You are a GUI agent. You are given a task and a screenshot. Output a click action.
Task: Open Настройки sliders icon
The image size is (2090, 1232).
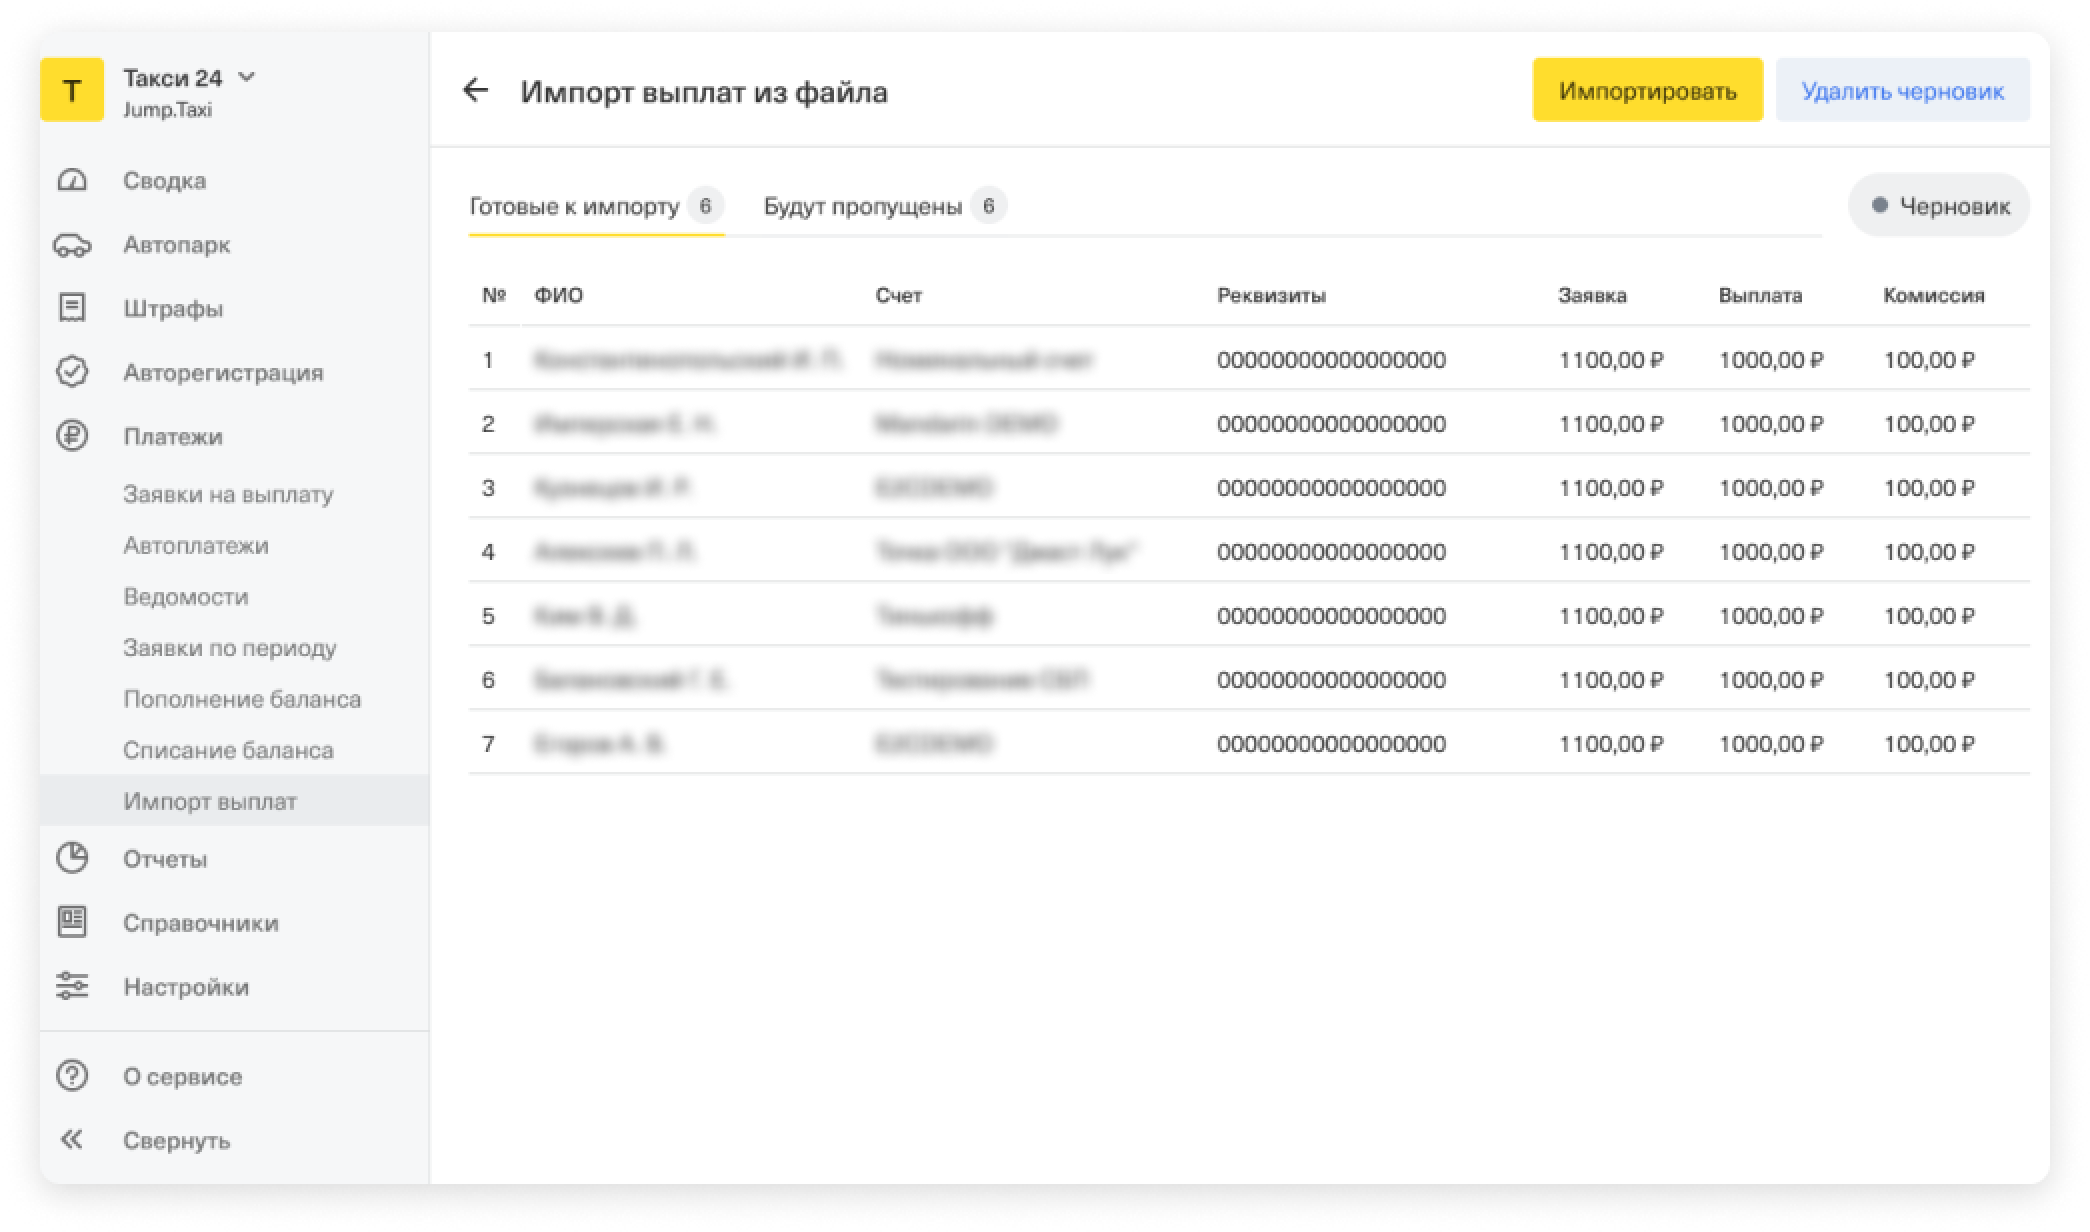tap(72, 986)
